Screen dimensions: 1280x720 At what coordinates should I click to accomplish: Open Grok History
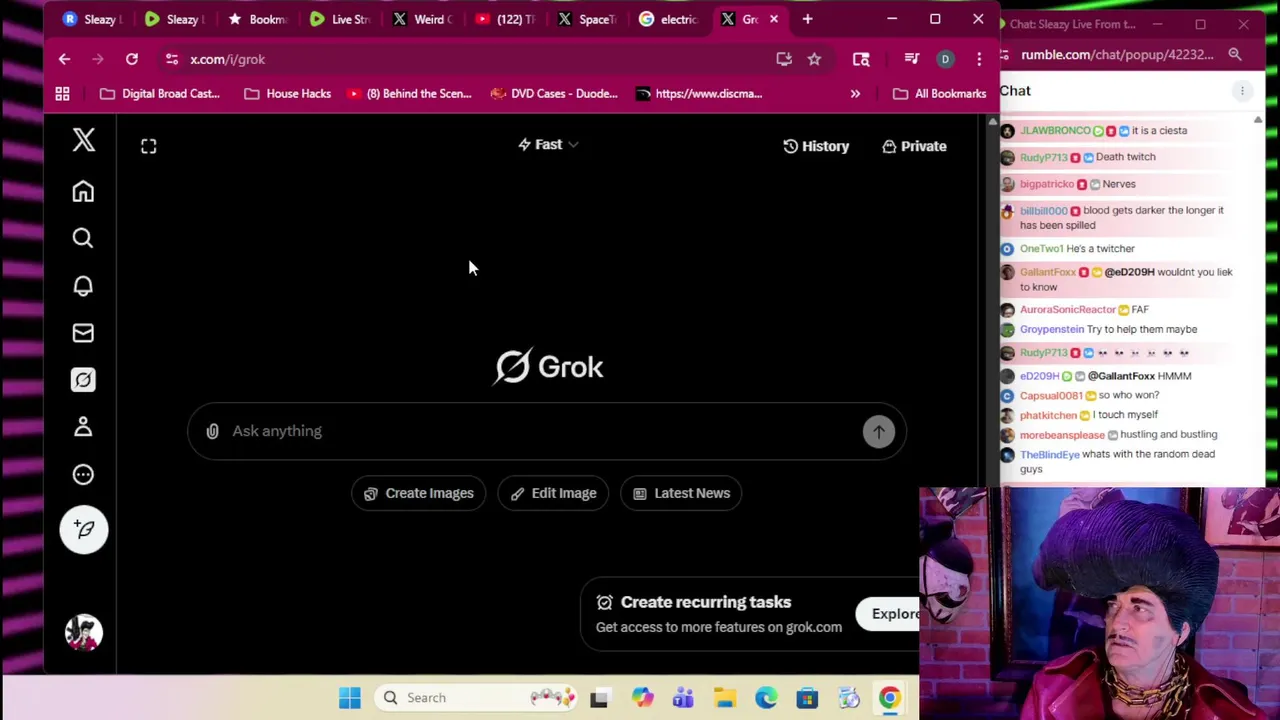(816, 146)
